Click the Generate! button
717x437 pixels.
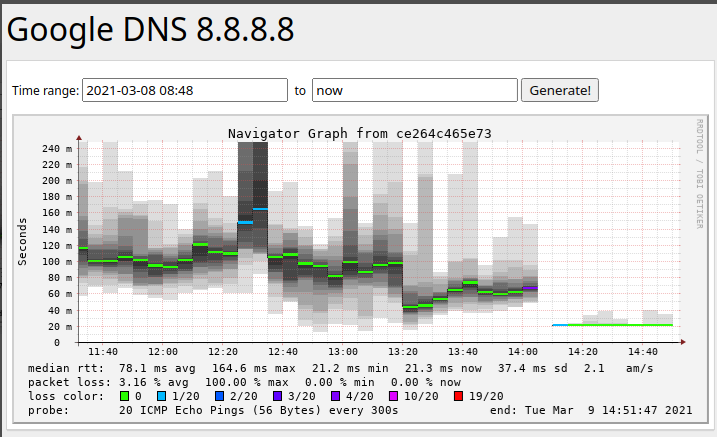click(x=560, y=90)
